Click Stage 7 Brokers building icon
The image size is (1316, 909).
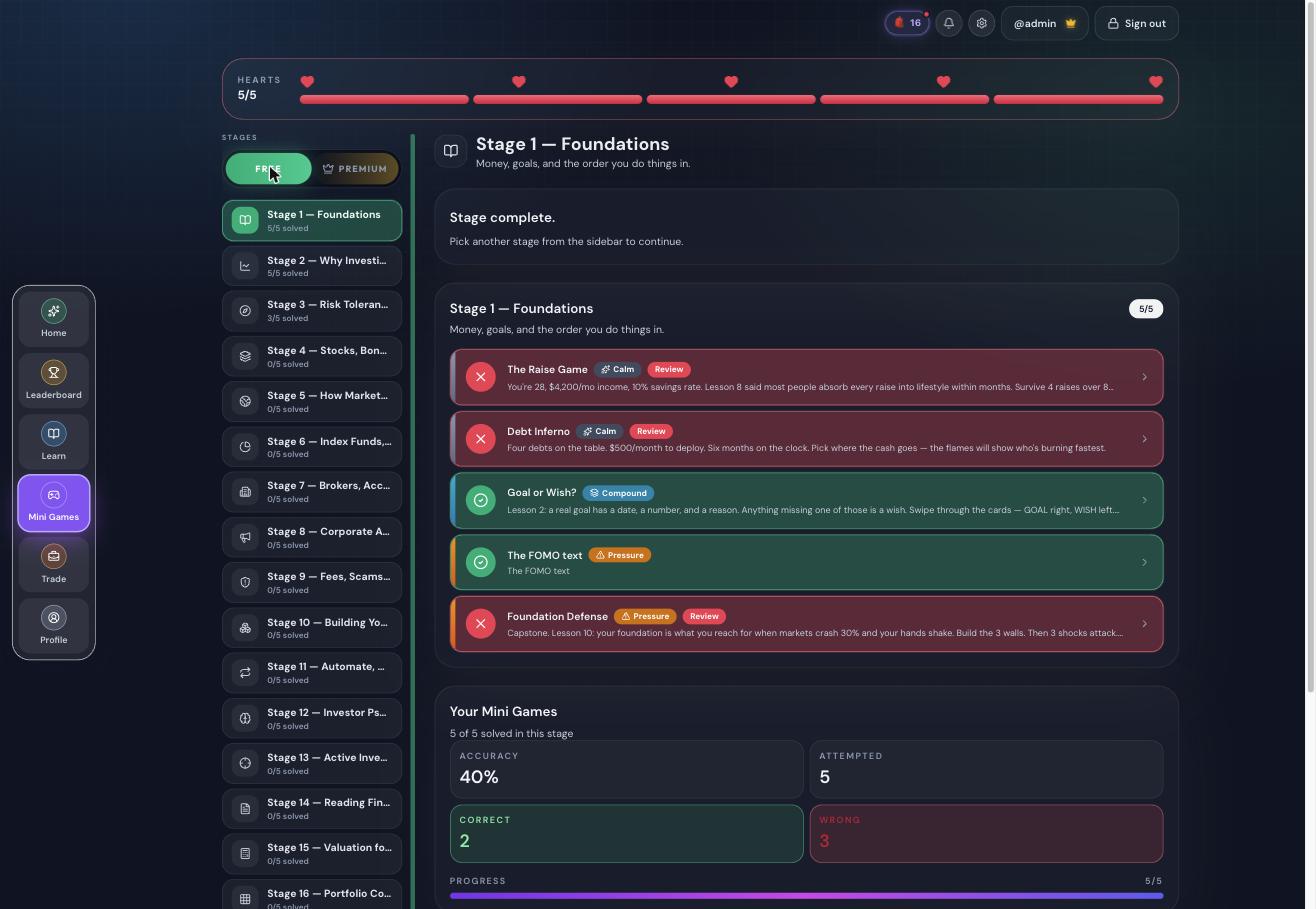coord(245,492)
